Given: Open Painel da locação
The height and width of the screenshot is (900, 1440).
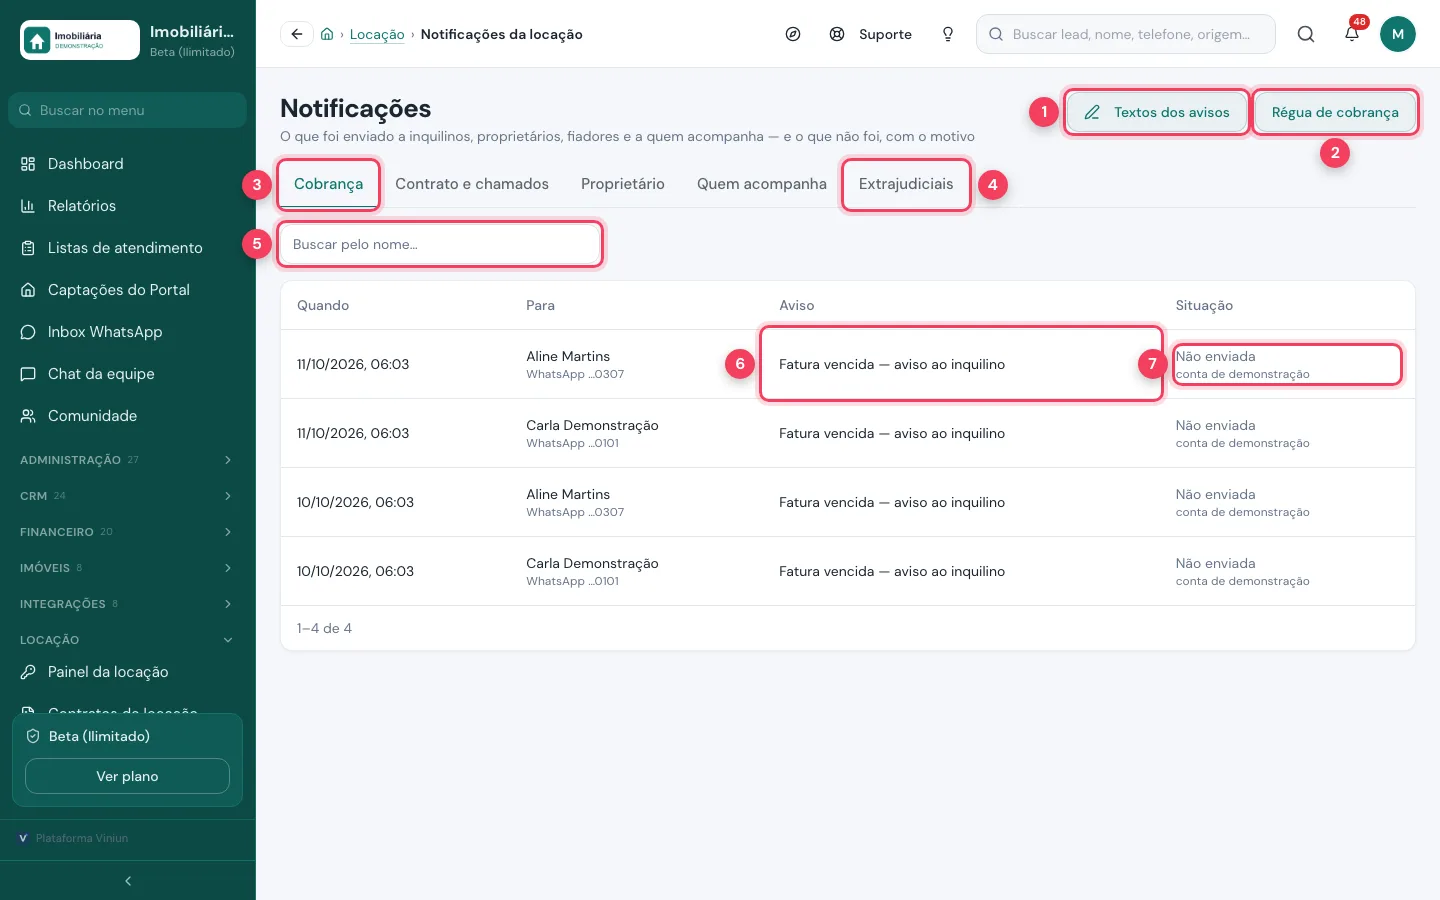Looking at the screenshot, I should [128, 672].
